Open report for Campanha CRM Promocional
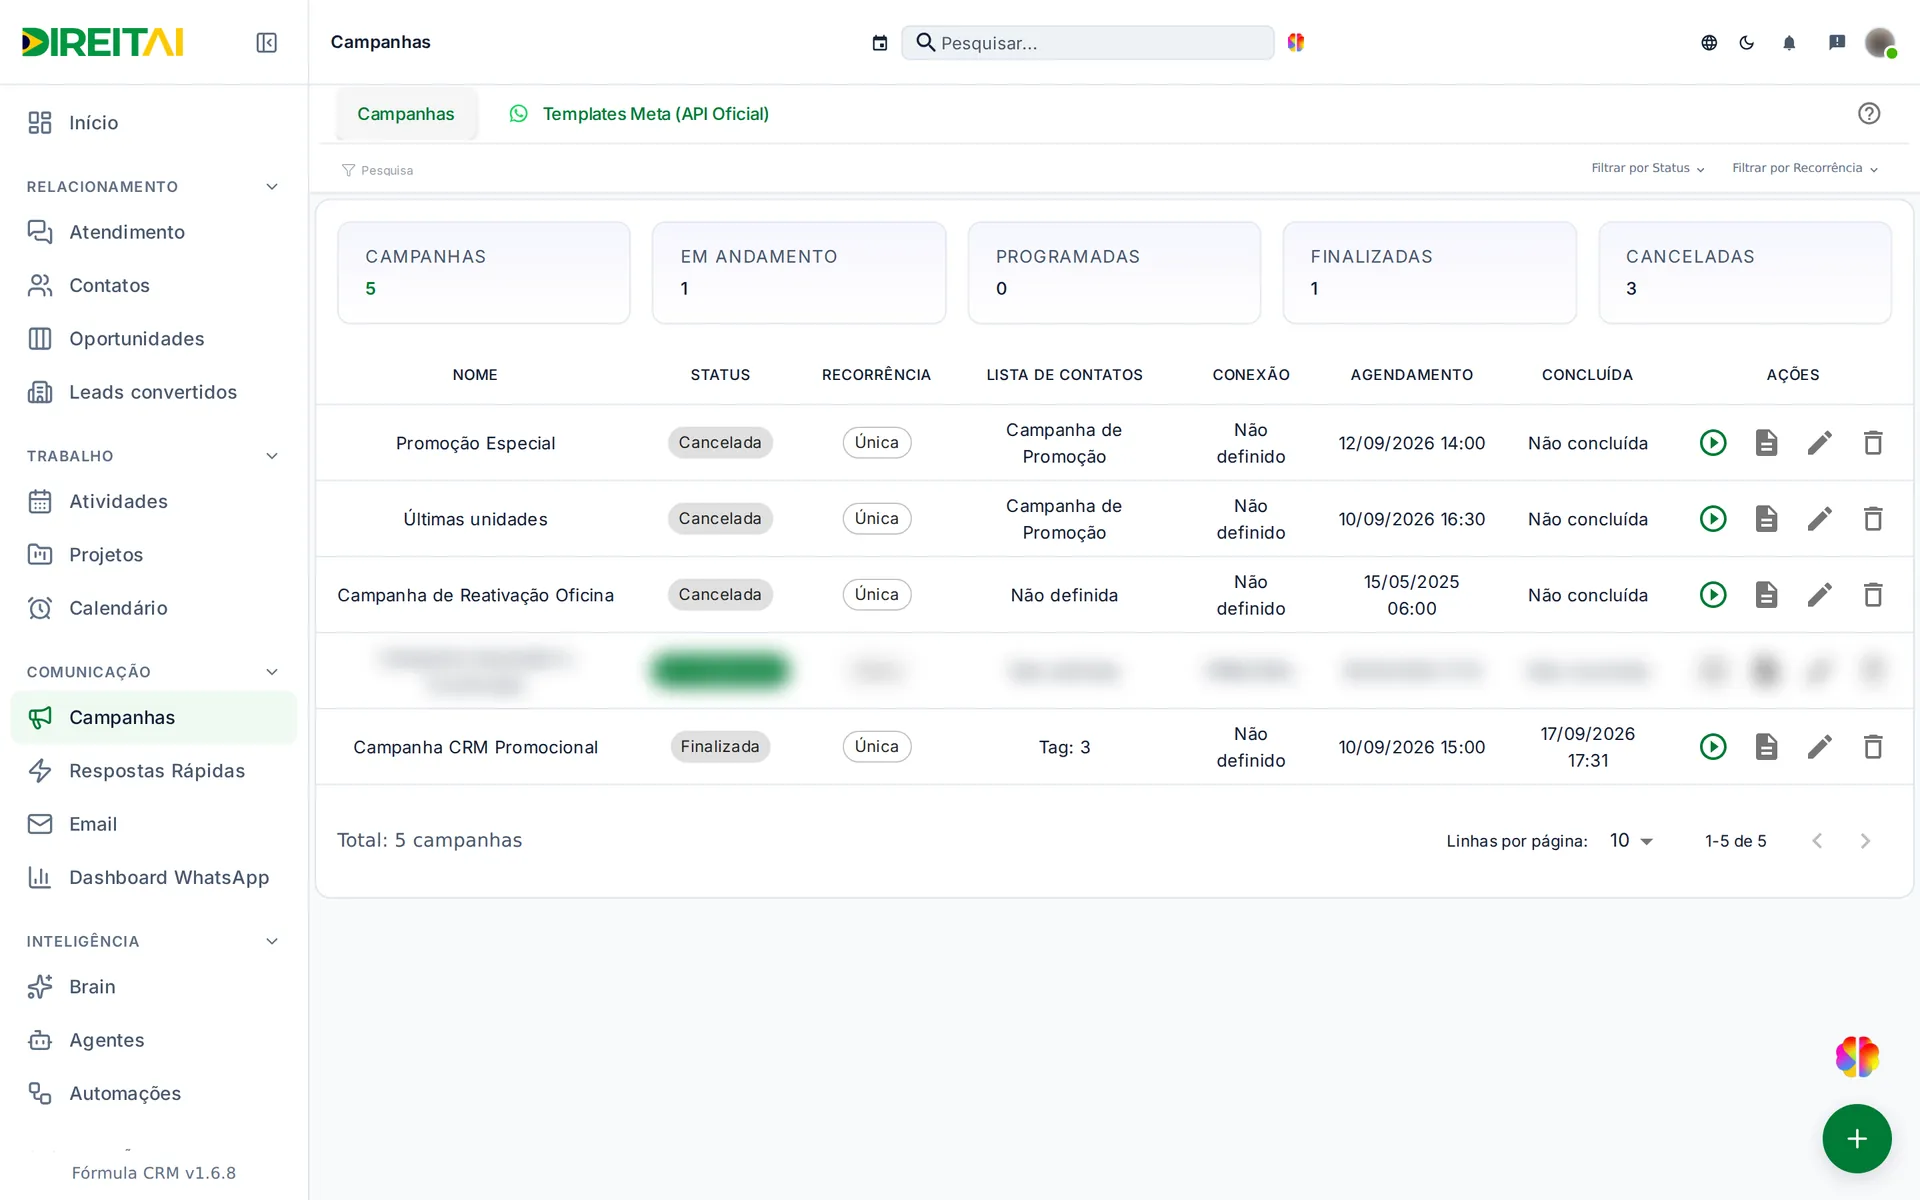Screen dimensions: 1920x1200 [1766, 746]
